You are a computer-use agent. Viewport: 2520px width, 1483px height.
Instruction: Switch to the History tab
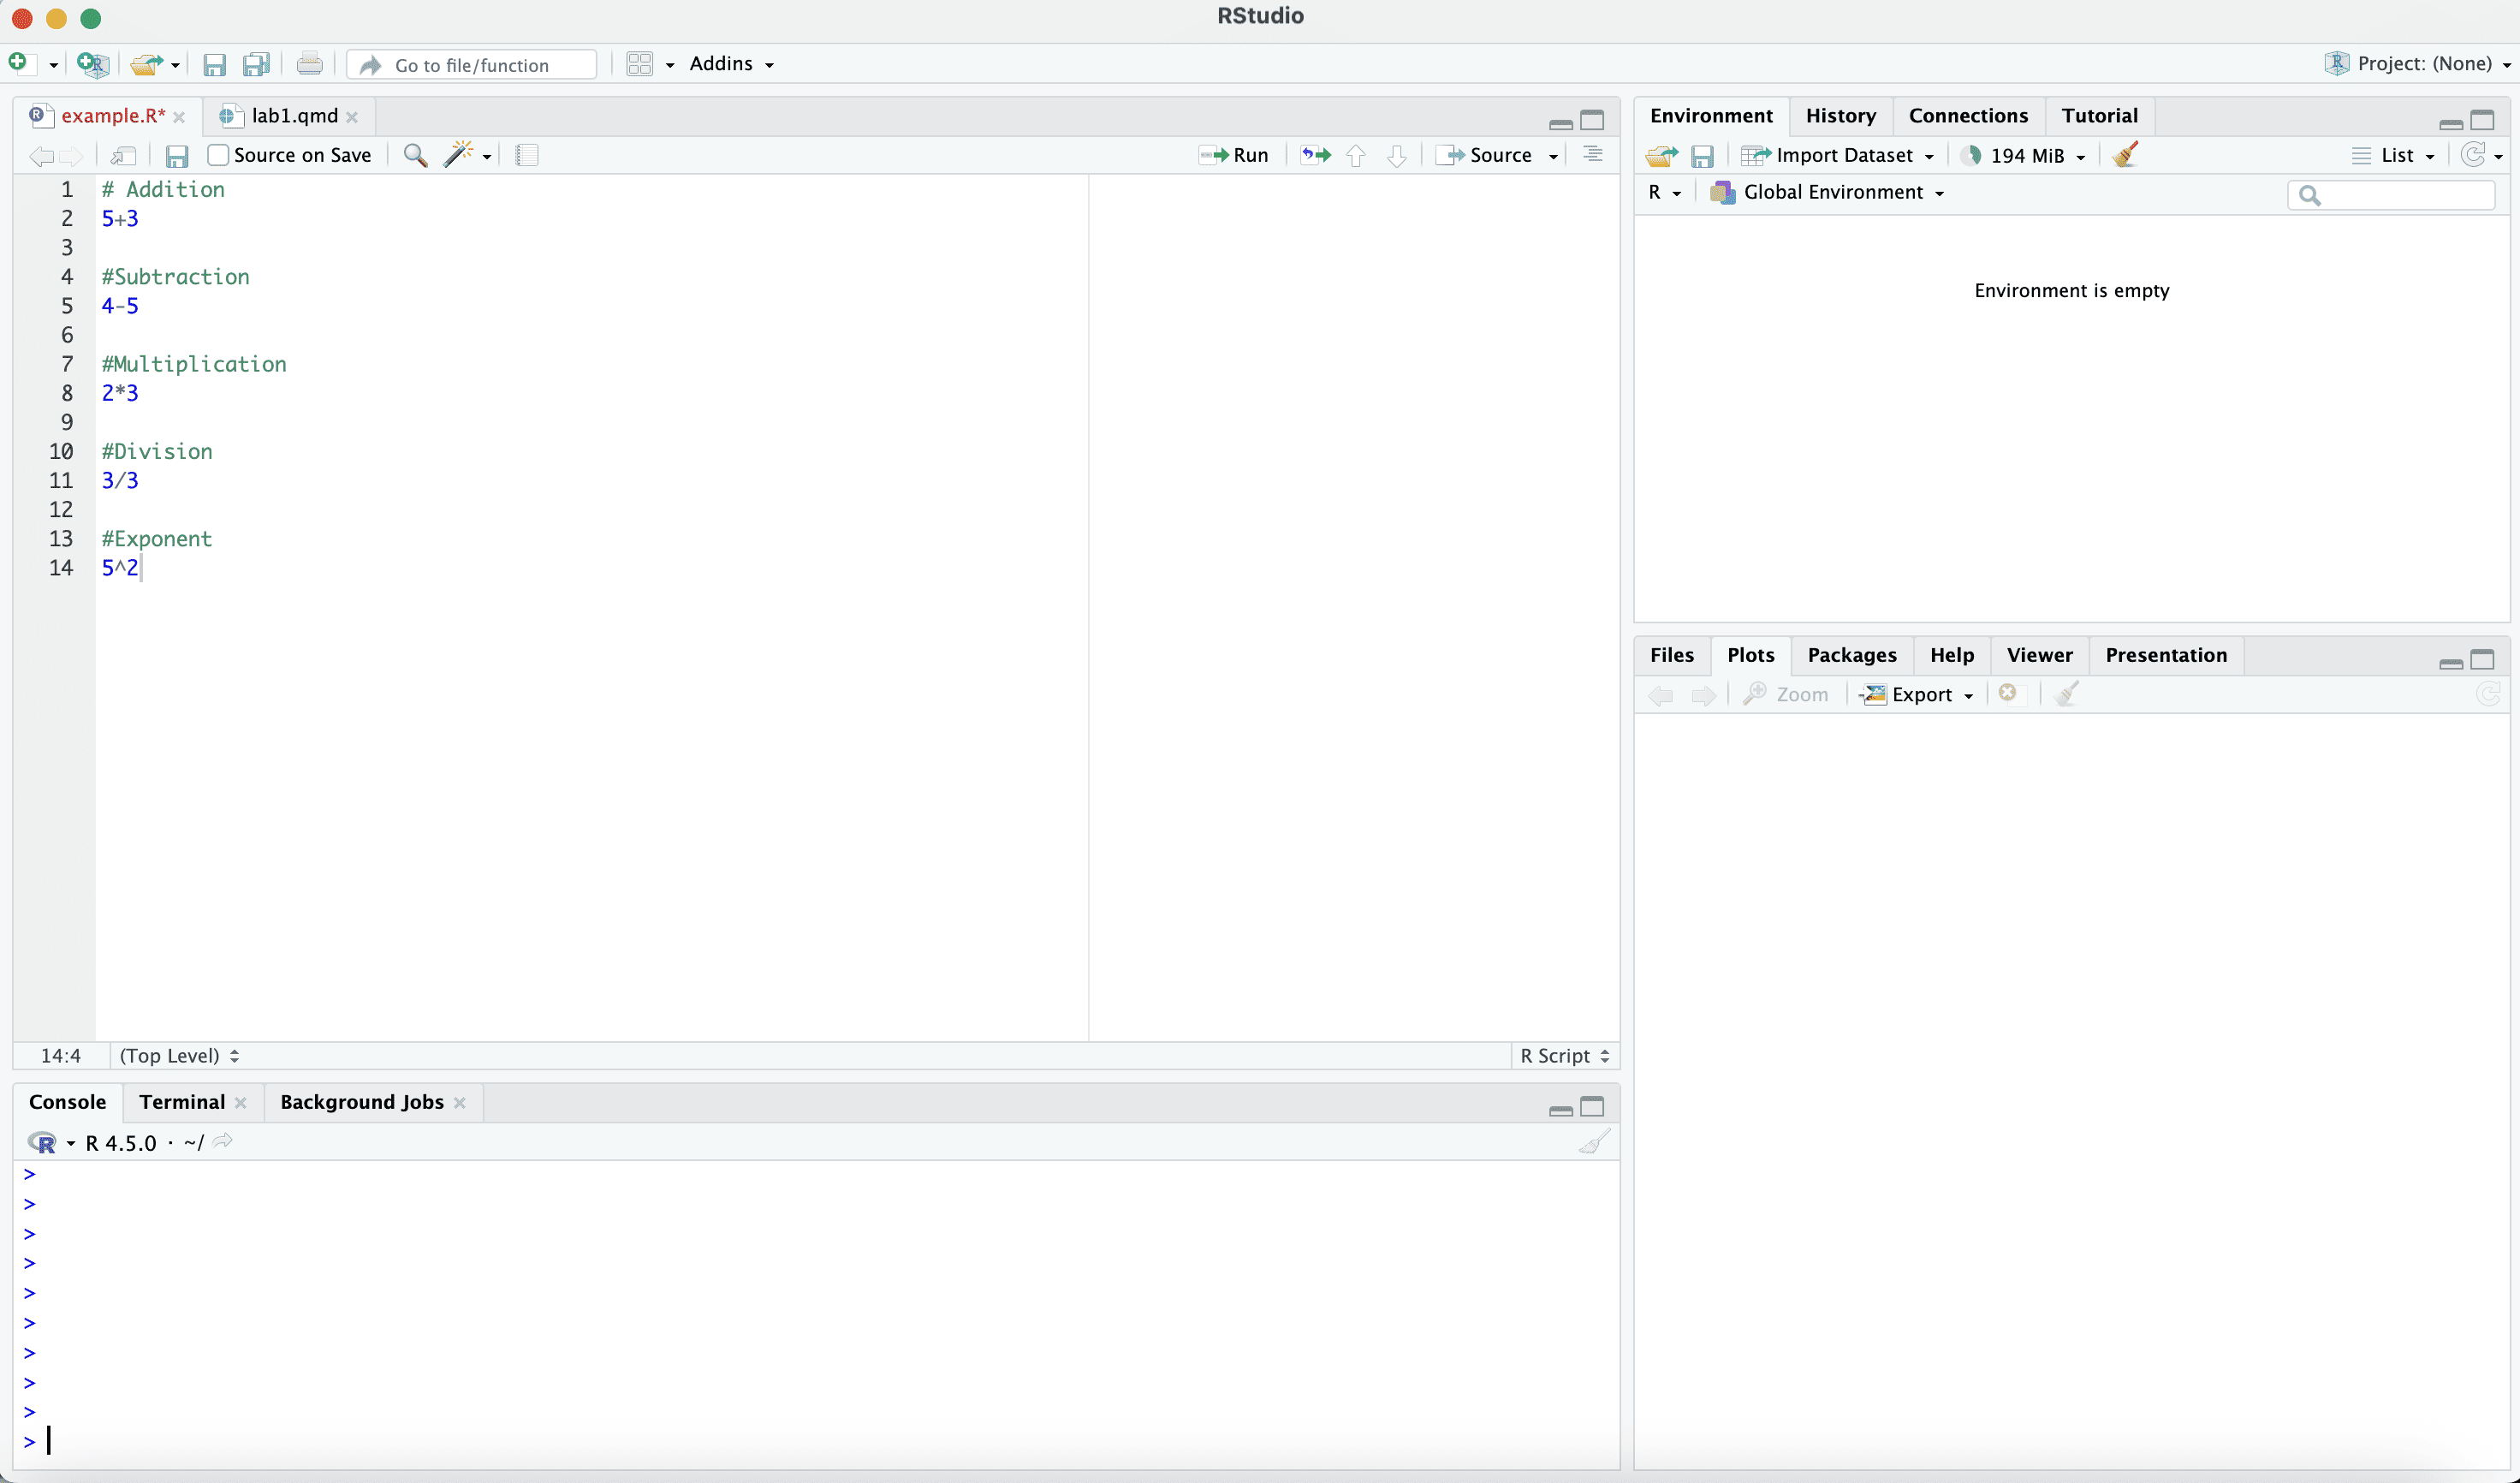pyautogui.click(x=1840, y=116)
